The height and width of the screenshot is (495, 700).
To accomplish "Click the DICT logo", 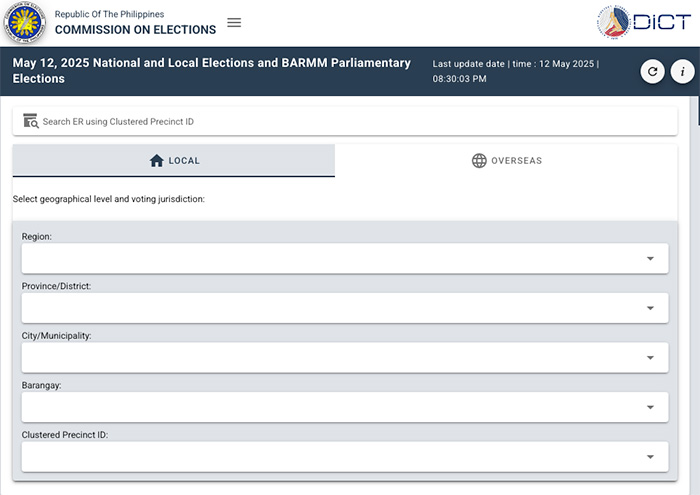I will pyautogui.click(x=644, y=22).
